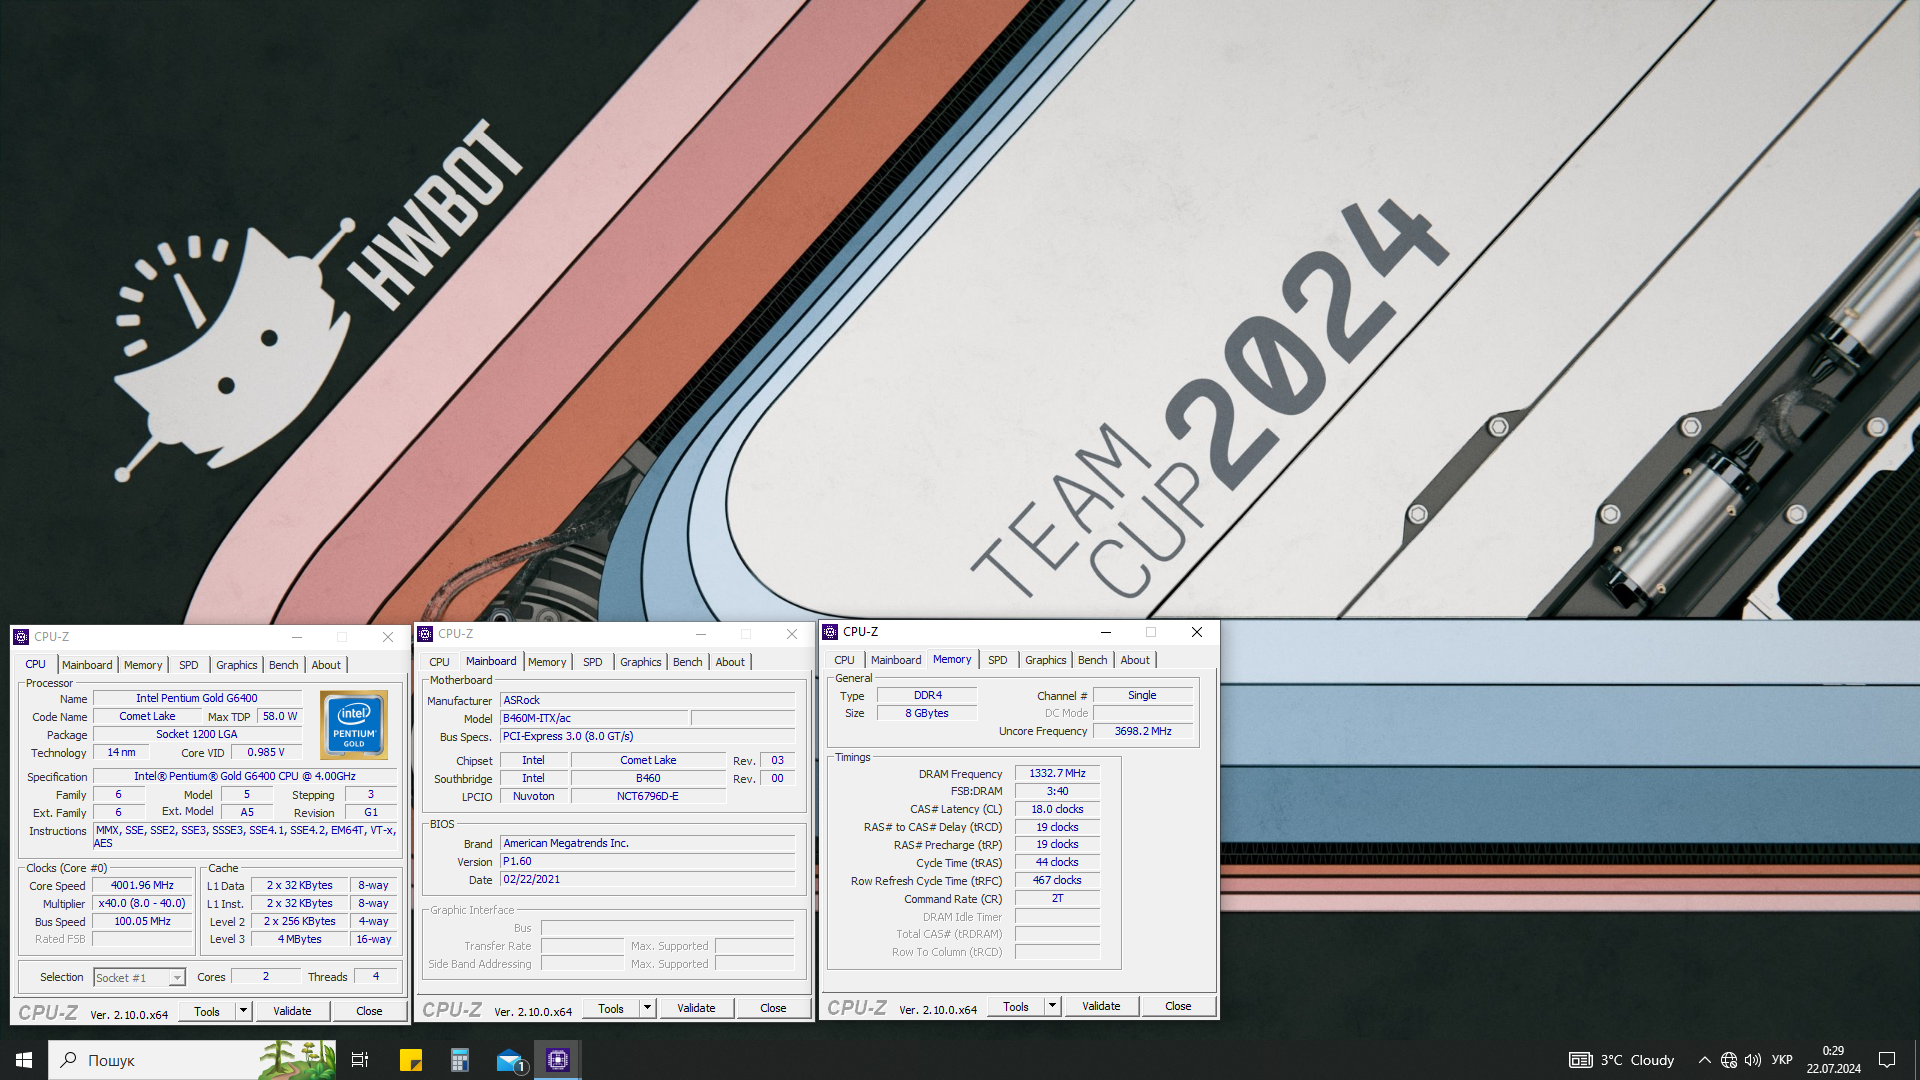The image size is (1920, 1080).
Task: Open the Memory tab in the CPU window
Action: coord(143,665)
